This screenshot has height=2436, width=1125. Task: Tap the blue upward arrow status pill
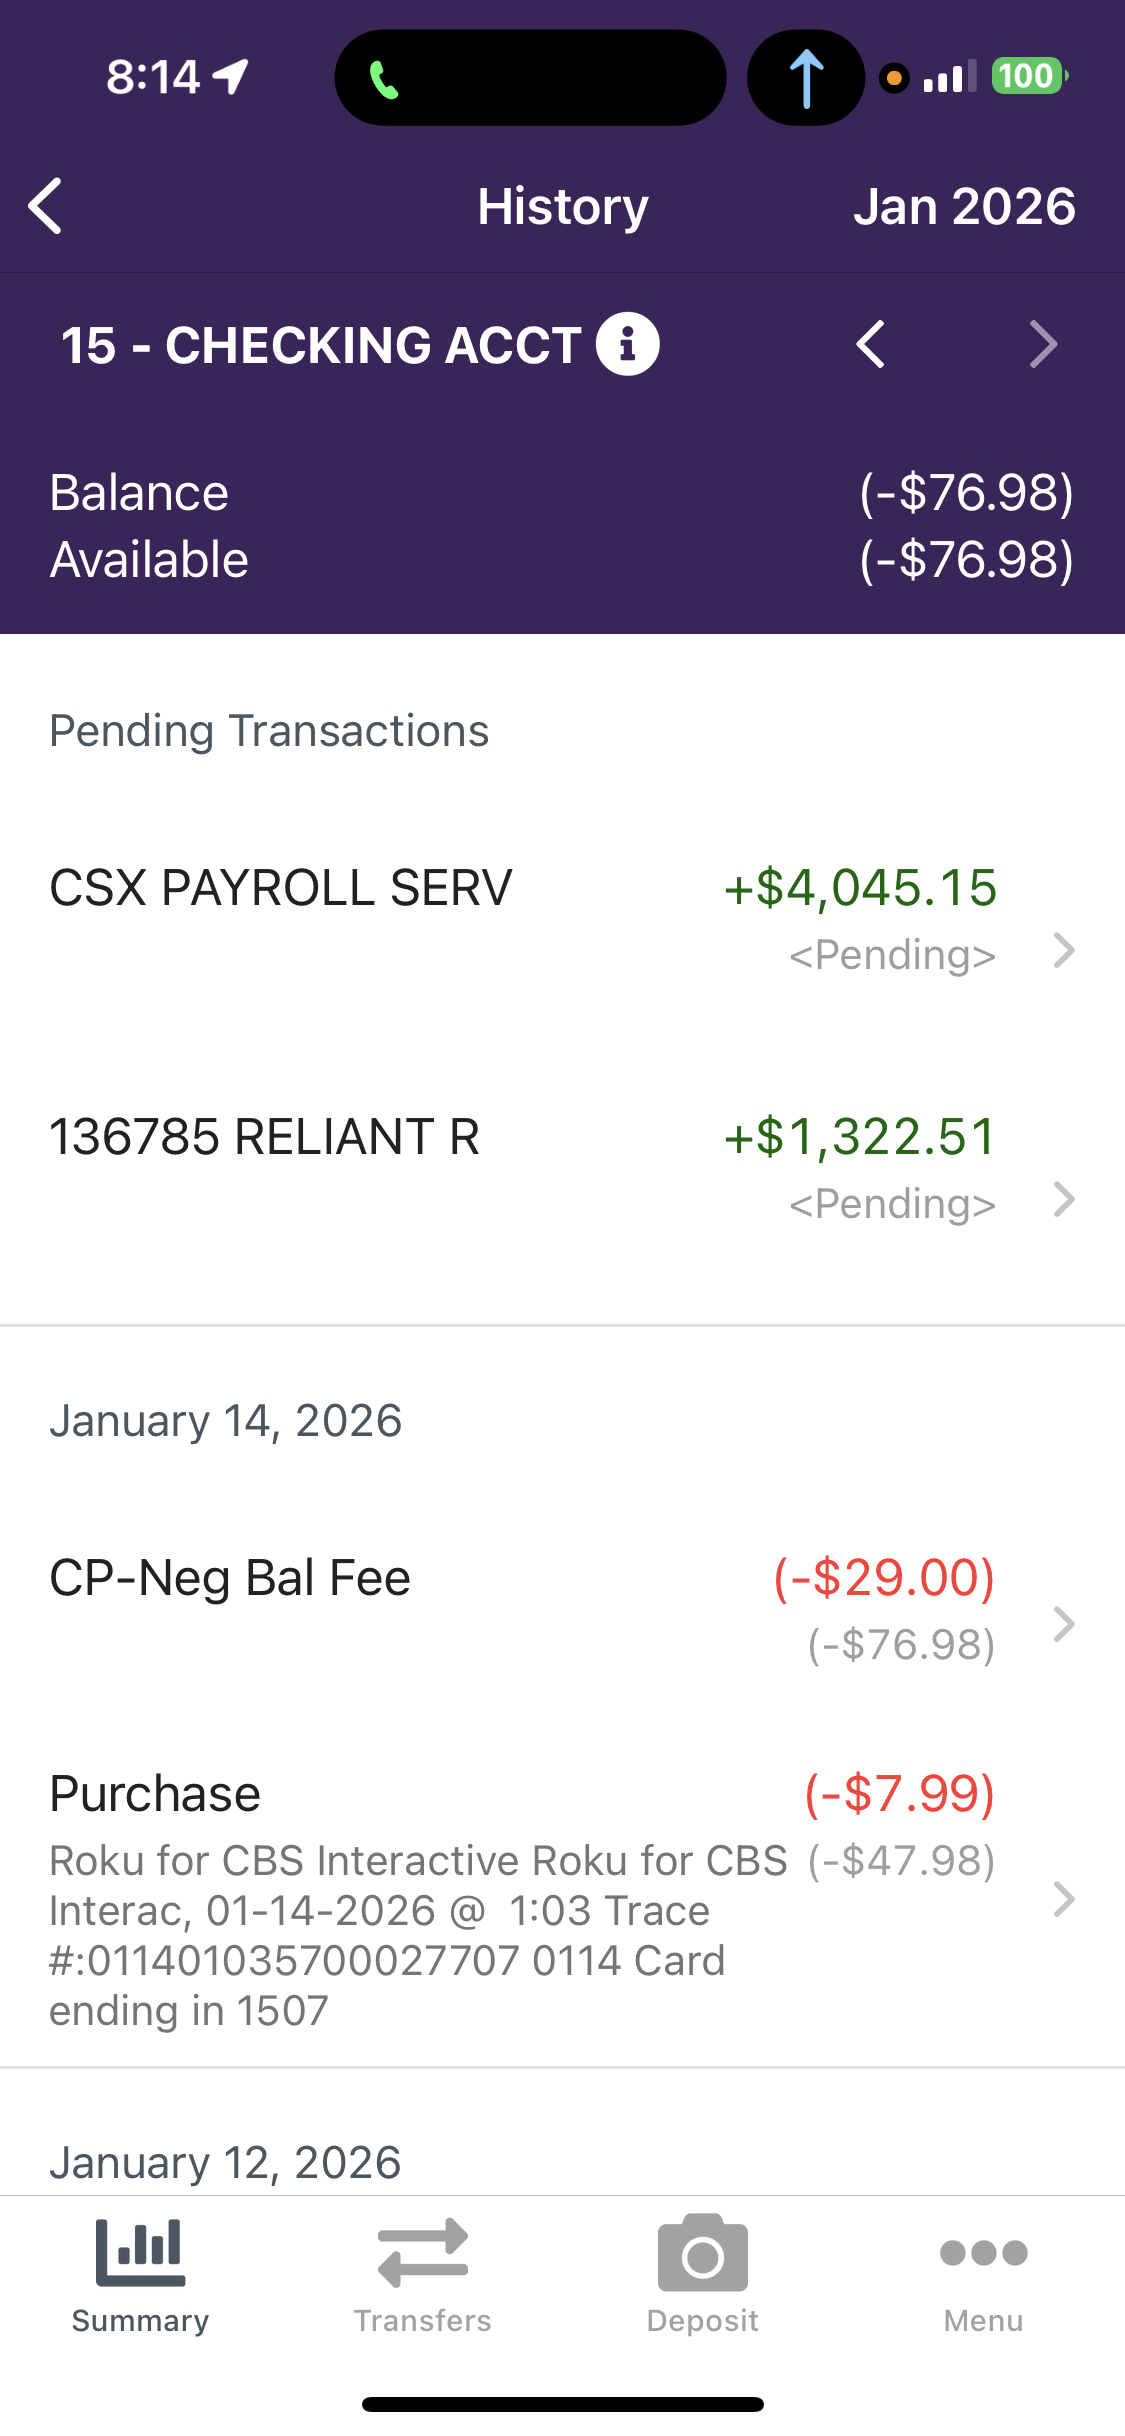[806, 78]
